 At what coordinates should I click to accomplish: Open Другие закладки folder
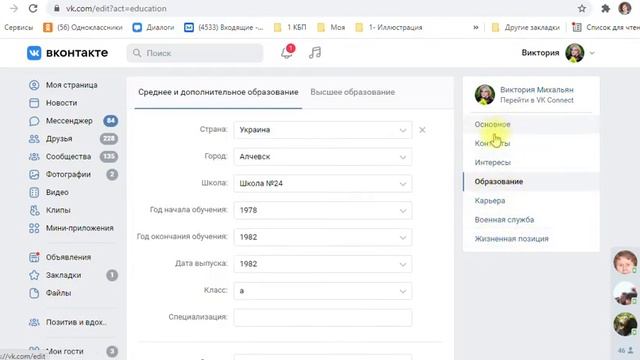526,27
